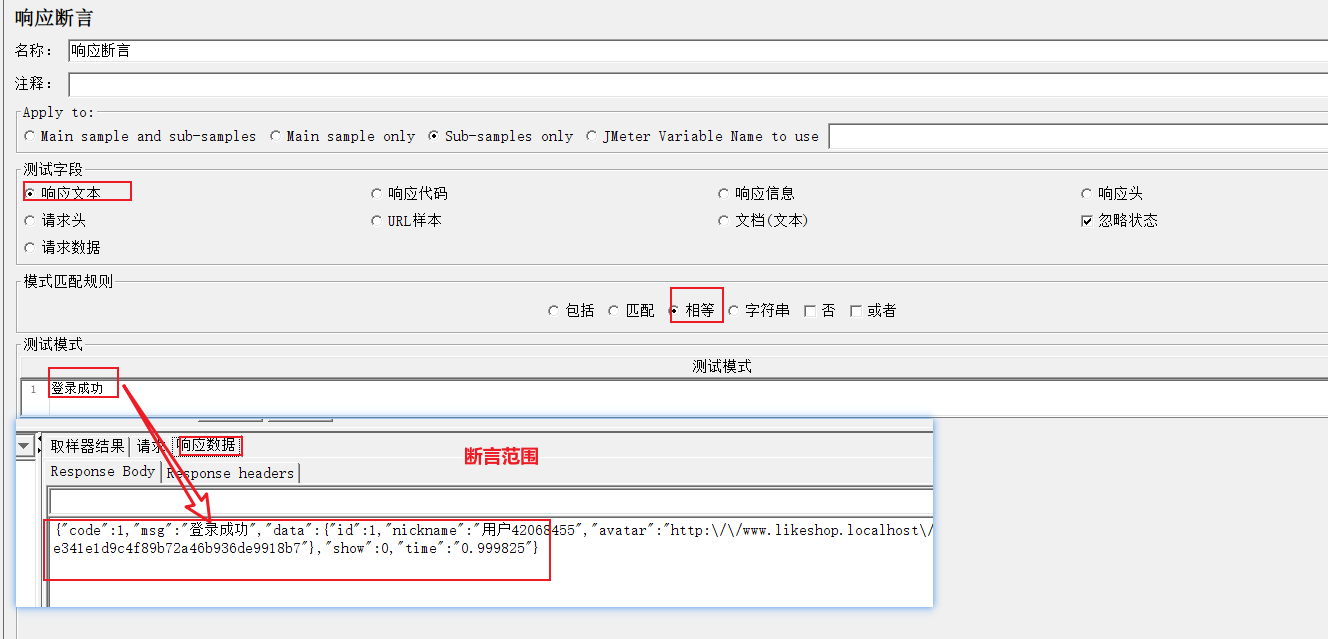This screenshot has height=639, width=1328.
Task: Select 请求头 test field radio
Action: (x=55, y=220)
